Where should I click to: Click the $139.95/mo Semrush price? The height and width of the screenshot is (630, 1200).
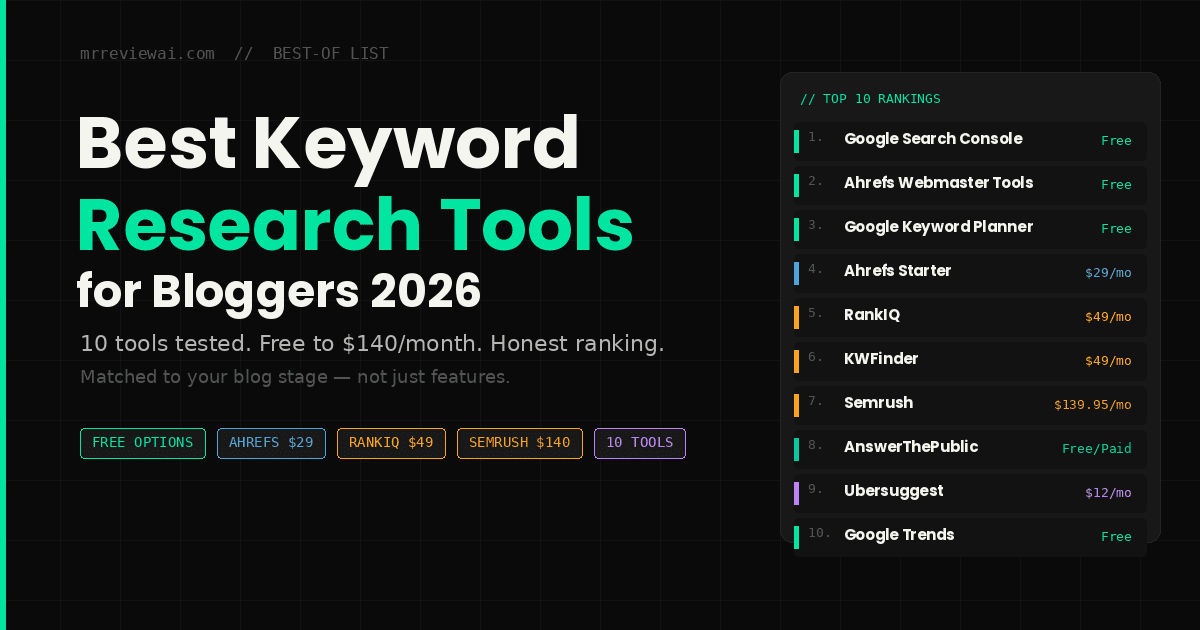1093,404
